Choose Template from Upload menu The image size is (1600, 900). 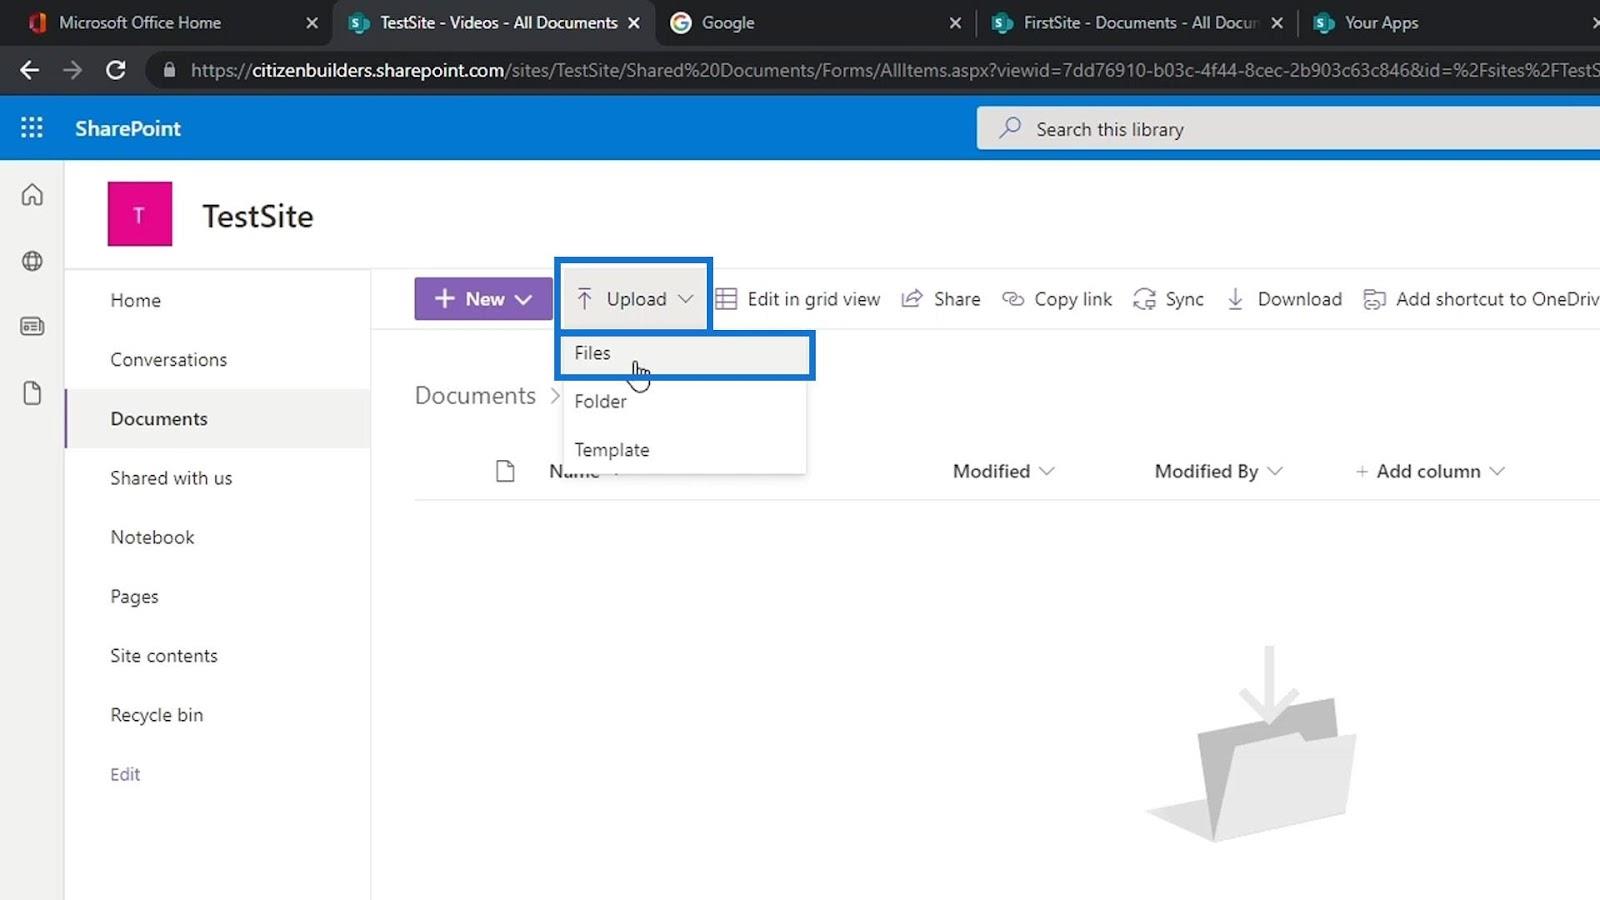pyautogui.click(x=685, y=450)
